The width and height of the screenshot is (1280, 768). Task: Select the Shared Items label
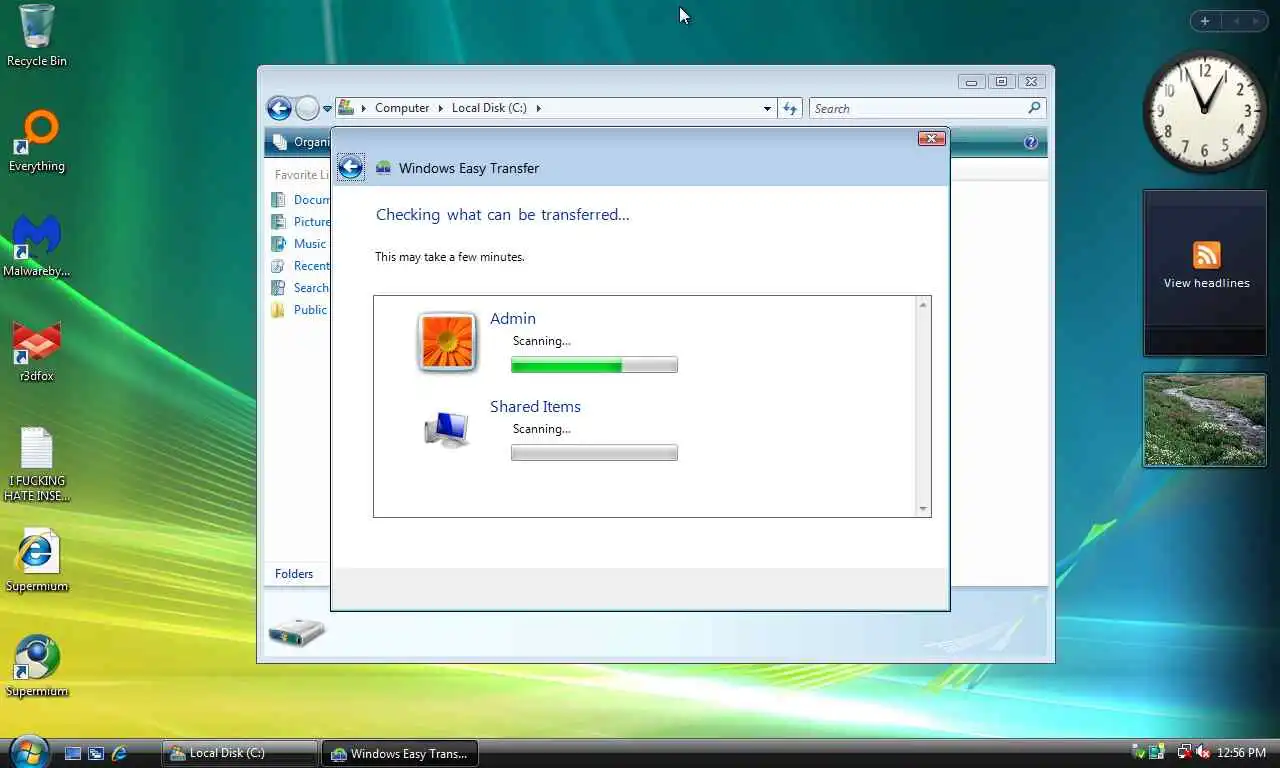535,406
